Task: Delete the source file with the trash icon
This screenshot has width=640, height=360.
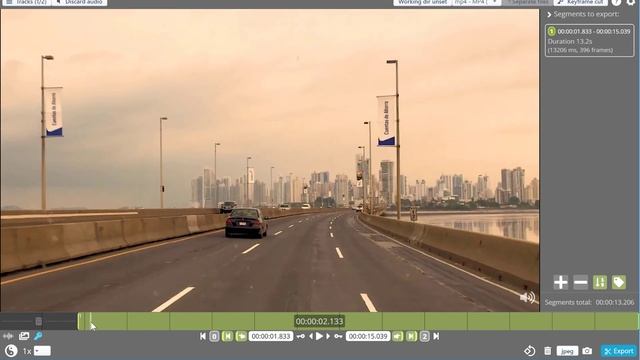Action: 548,351
